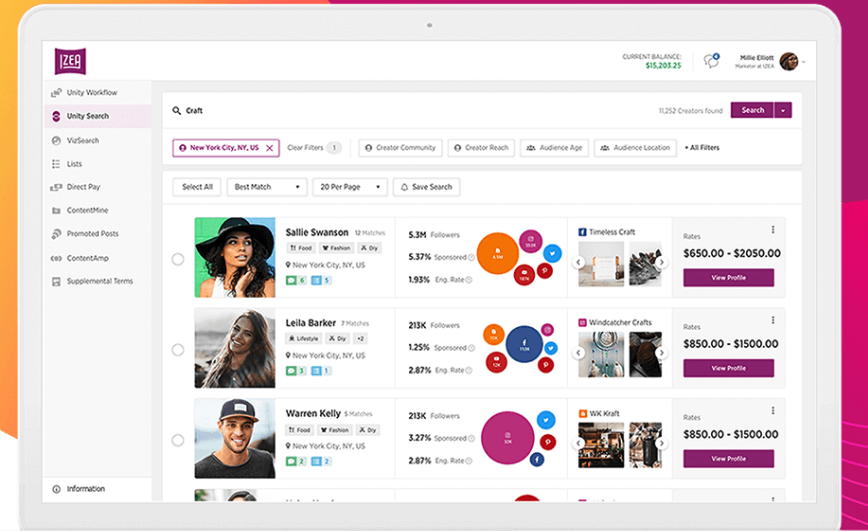Open the 20 Per Page dropdown
The height and width of the screenshot is (531, 868).
pos(349,187)
